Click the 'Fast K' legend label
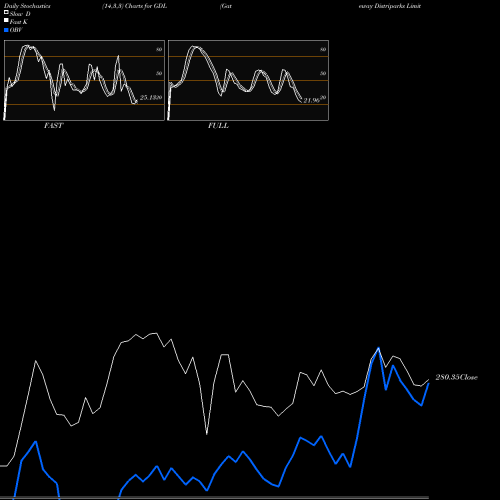The width and height of the screenshot is (500, 500). (19, 22)
